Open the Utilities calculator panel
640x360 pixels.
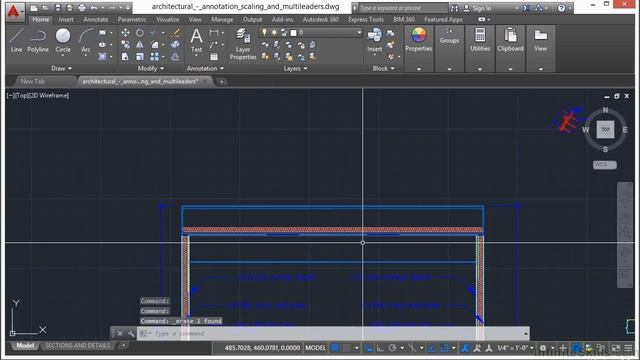(x=480, y=40)
